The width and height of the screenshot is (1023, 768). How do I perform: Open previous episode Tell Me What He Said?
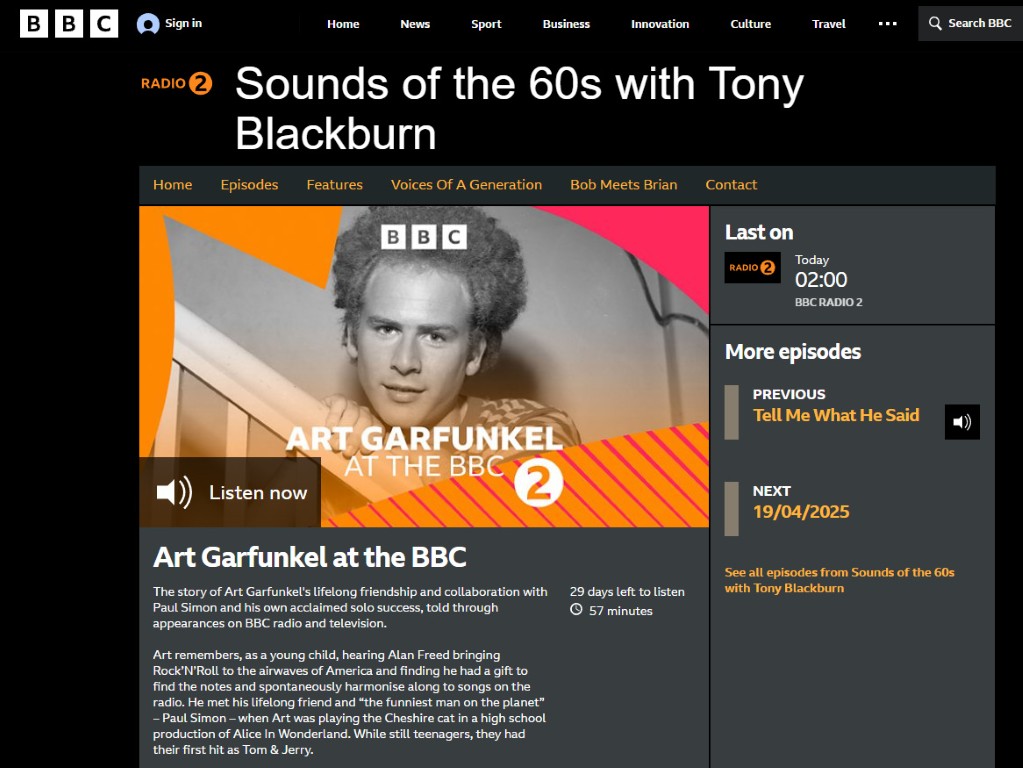pos(836,415)
